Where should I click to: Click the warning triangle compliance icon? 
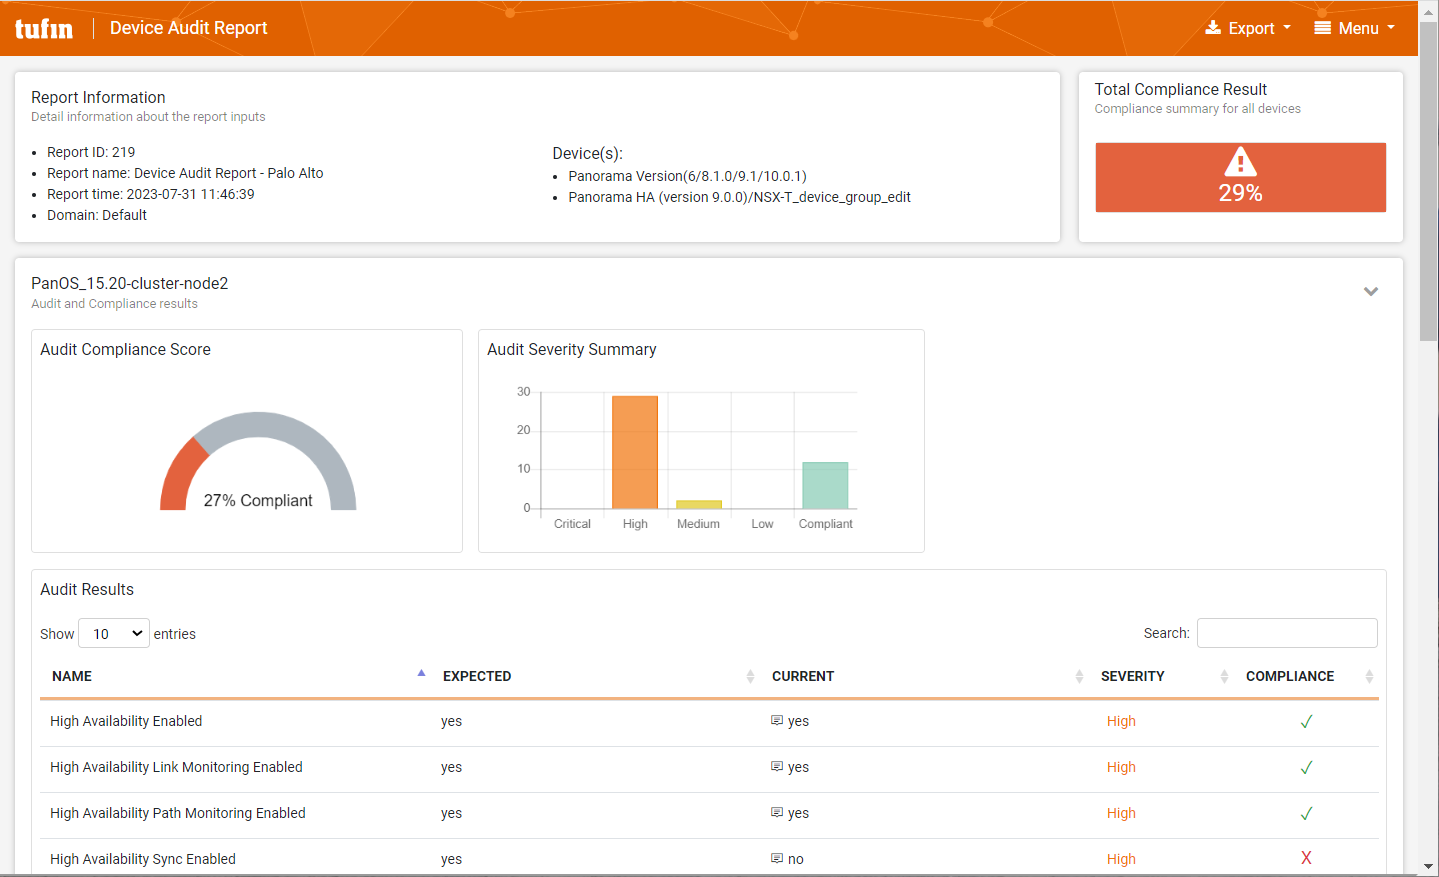[1240, 162]
